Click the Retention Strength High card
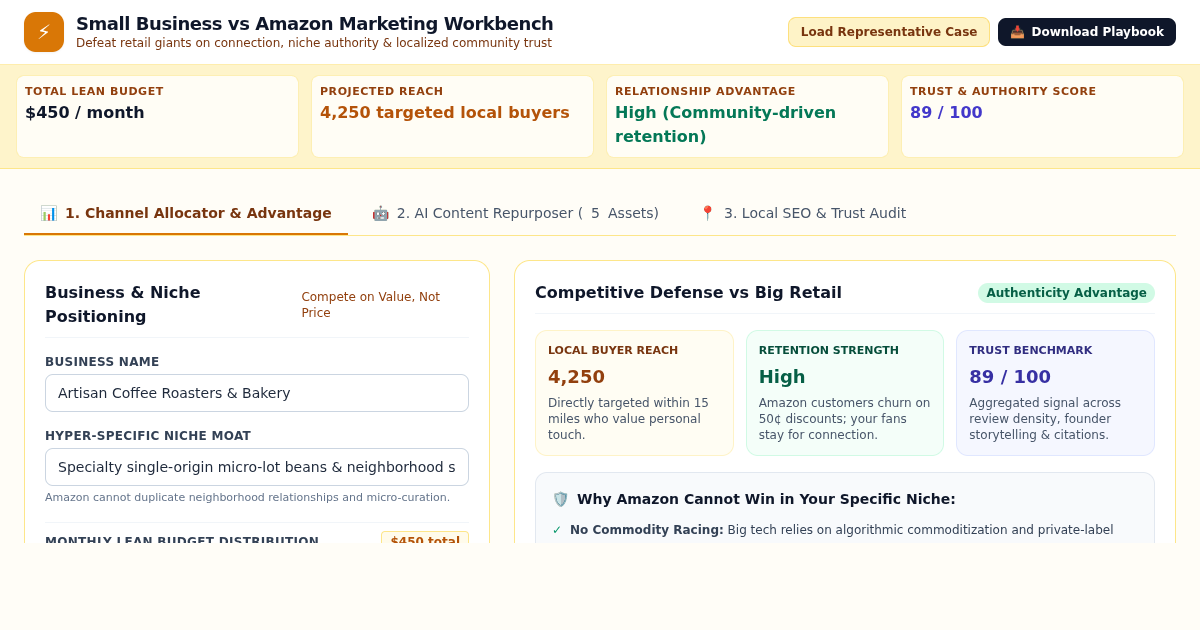 845,393
